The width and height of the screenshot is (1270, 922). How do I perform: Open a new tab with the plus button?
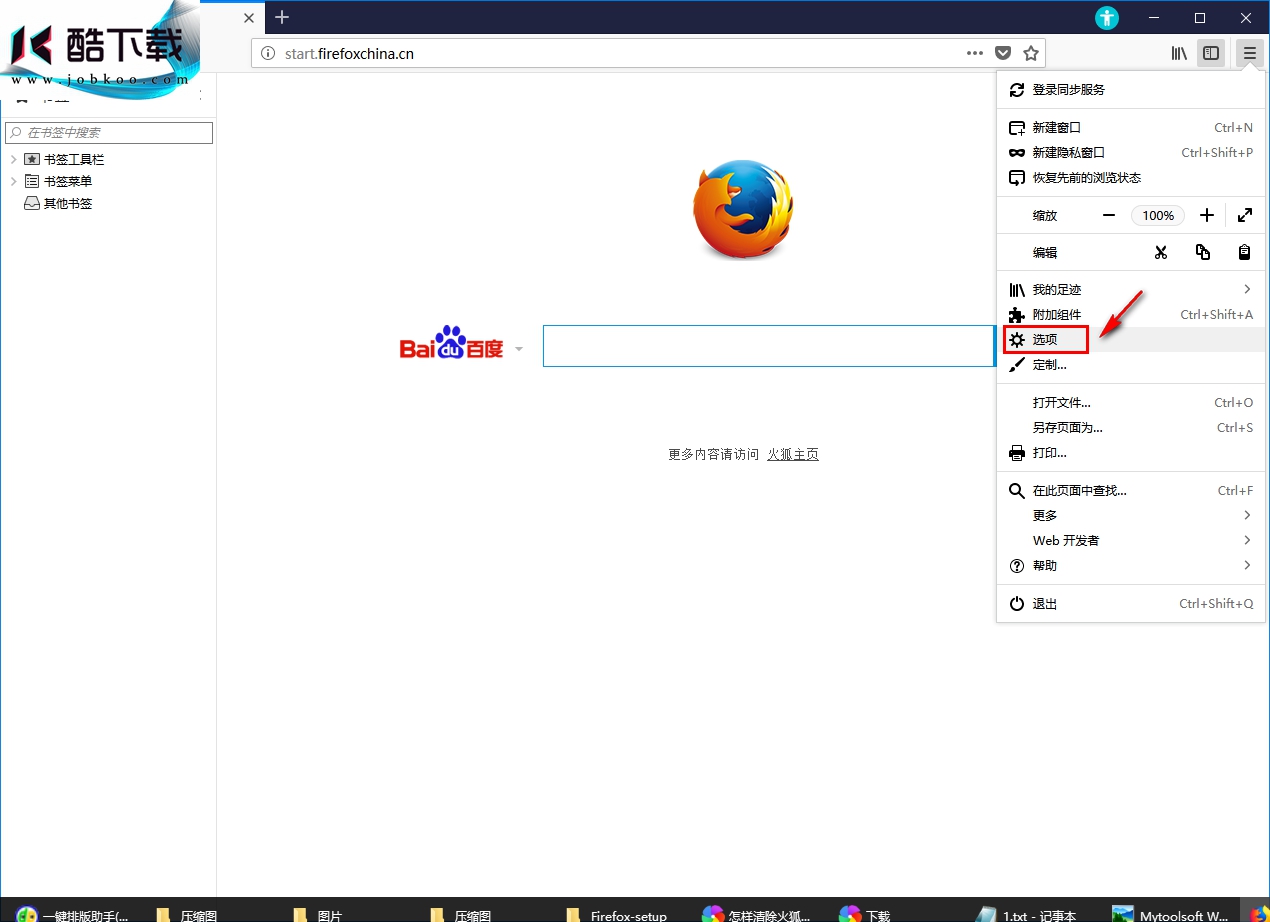(x=282, y=17)
